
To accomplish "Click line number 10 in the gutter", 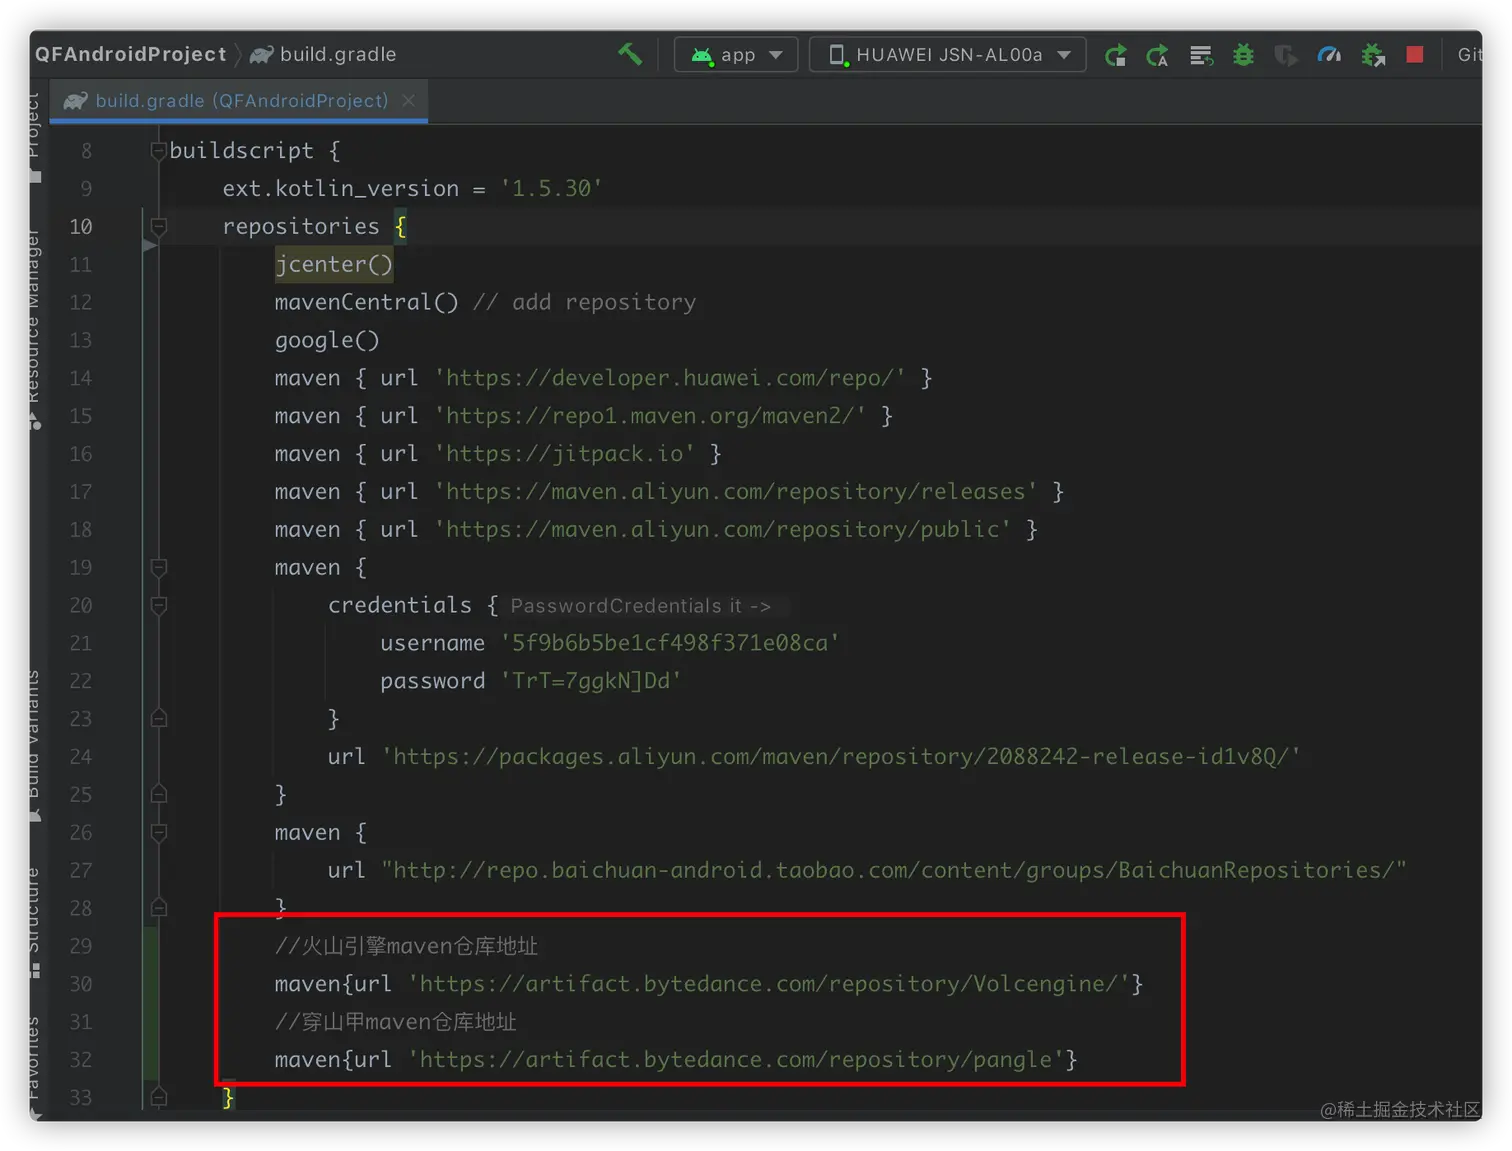I will click(x=81, y=227).
